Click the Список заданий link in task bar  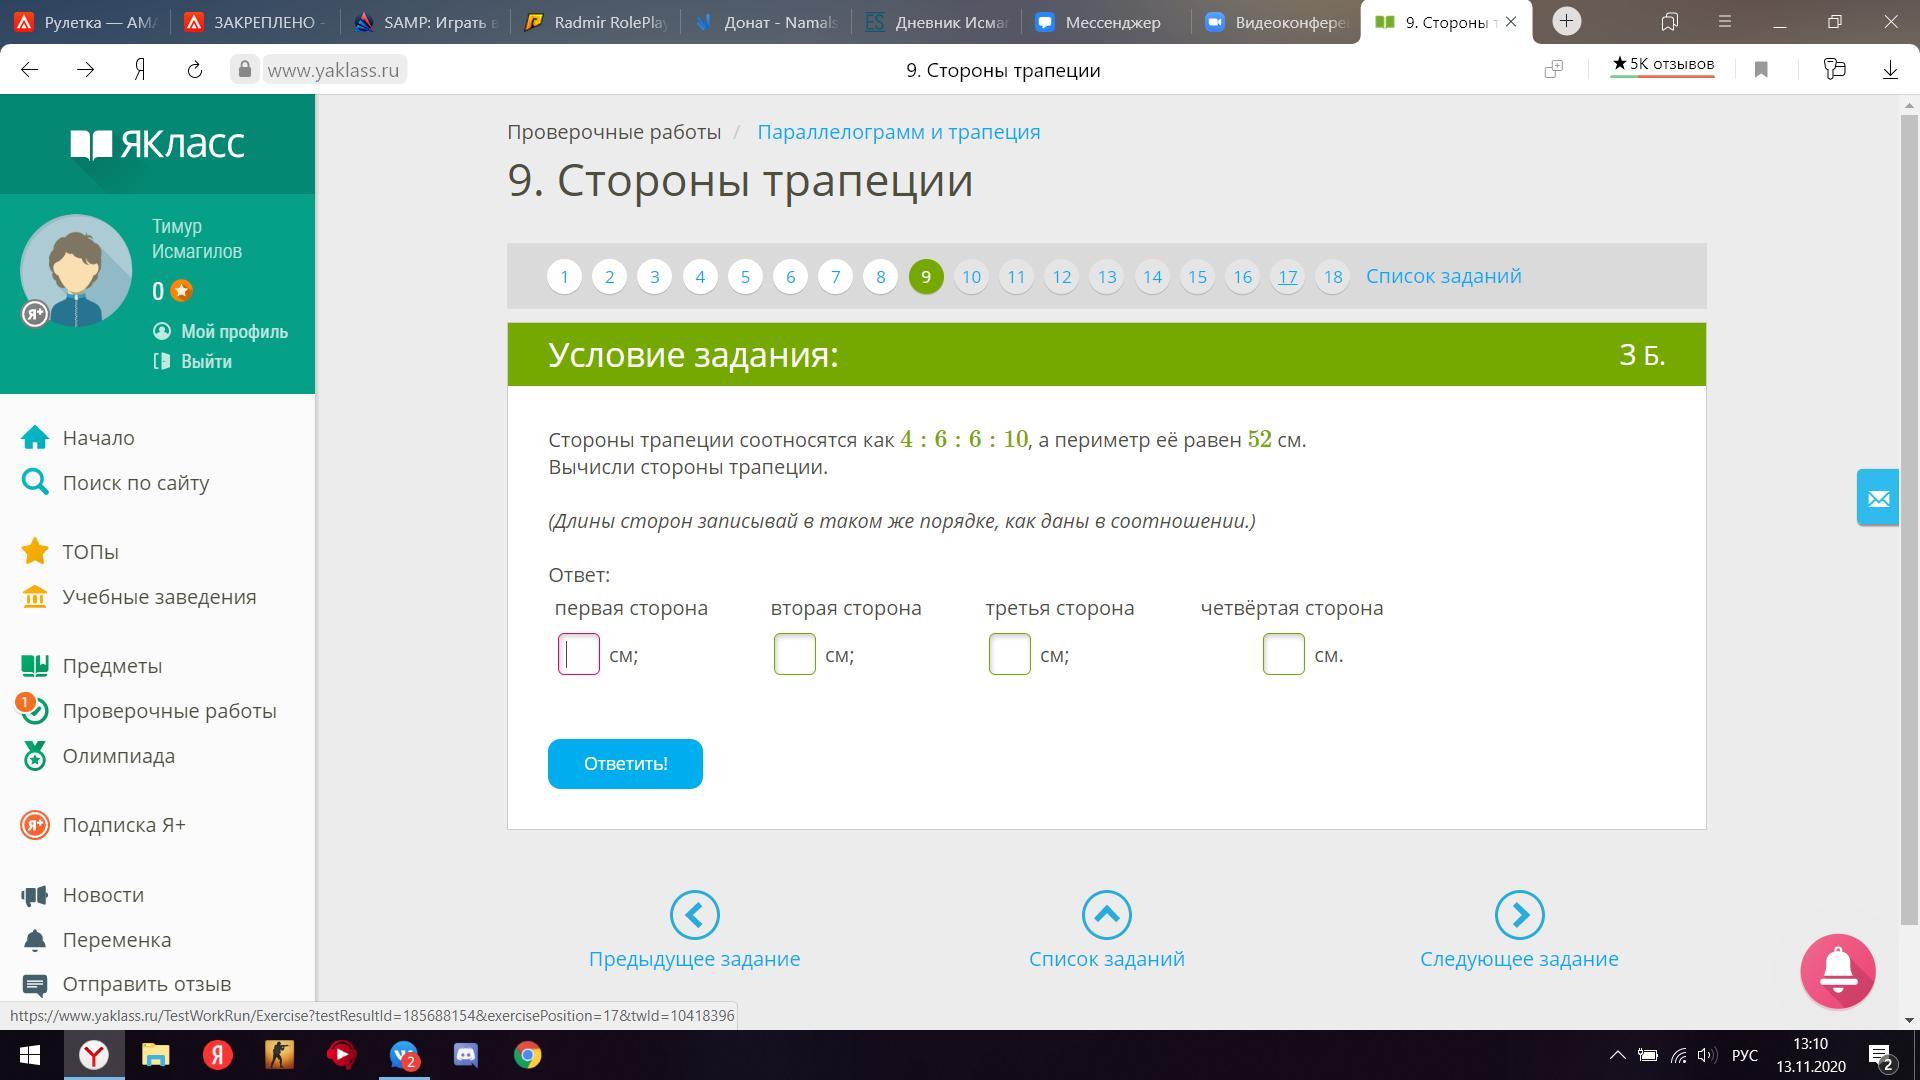(1443, 276)
